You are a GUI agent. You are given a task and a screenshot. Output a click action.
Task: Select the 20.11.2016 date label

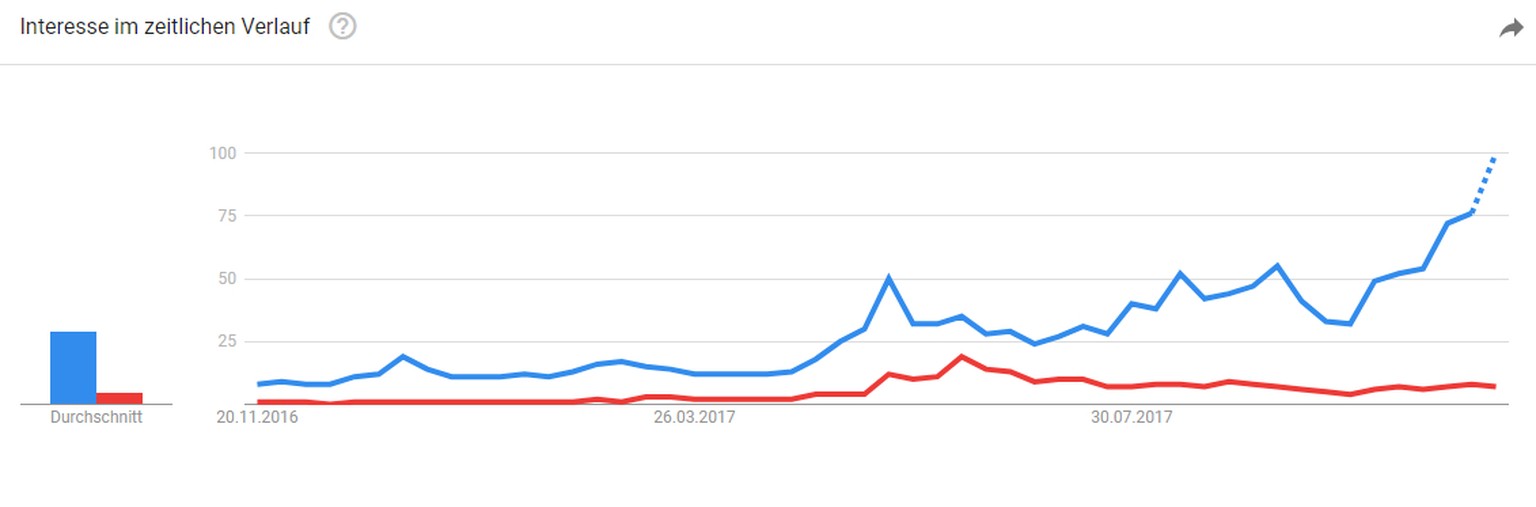click(258, 417)
